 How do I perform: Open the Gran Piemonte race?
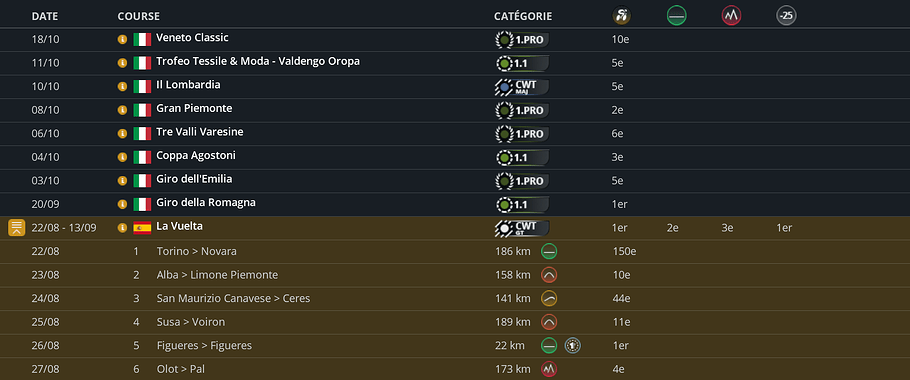tap(194, 108)
